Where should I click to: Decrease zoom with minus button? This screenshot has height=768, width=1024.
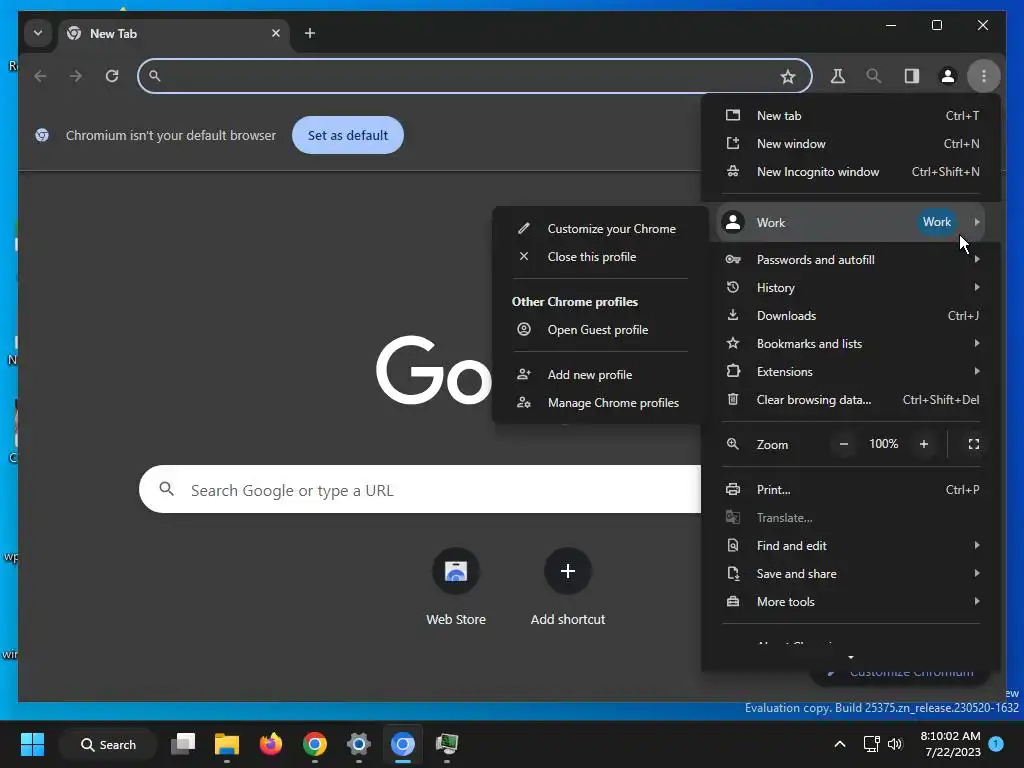pyautogui.click(x=843, y=444)
